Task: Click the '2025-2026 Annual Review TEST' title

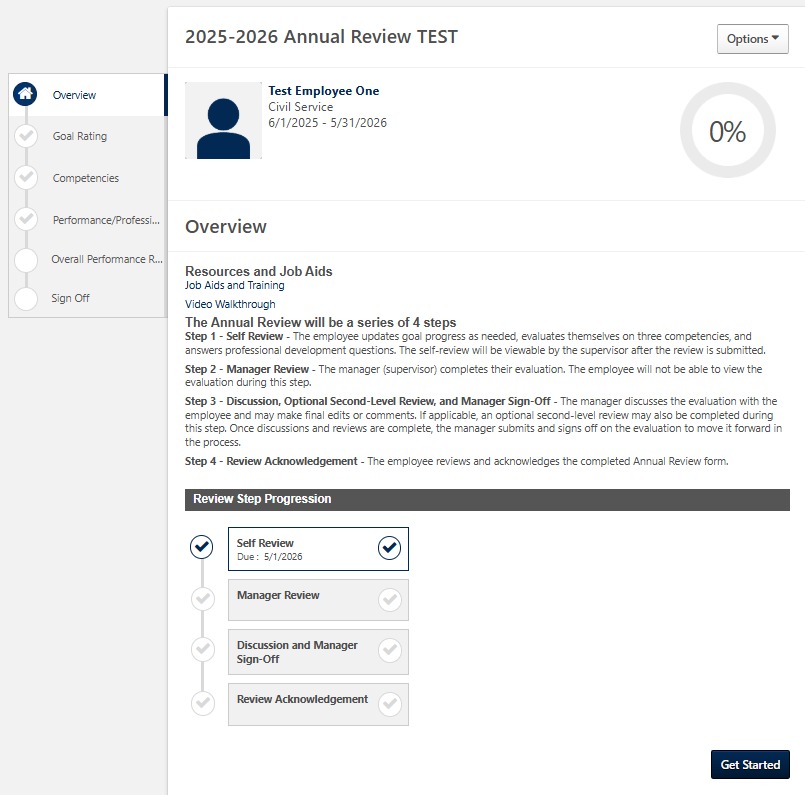Action: (321, 37)
